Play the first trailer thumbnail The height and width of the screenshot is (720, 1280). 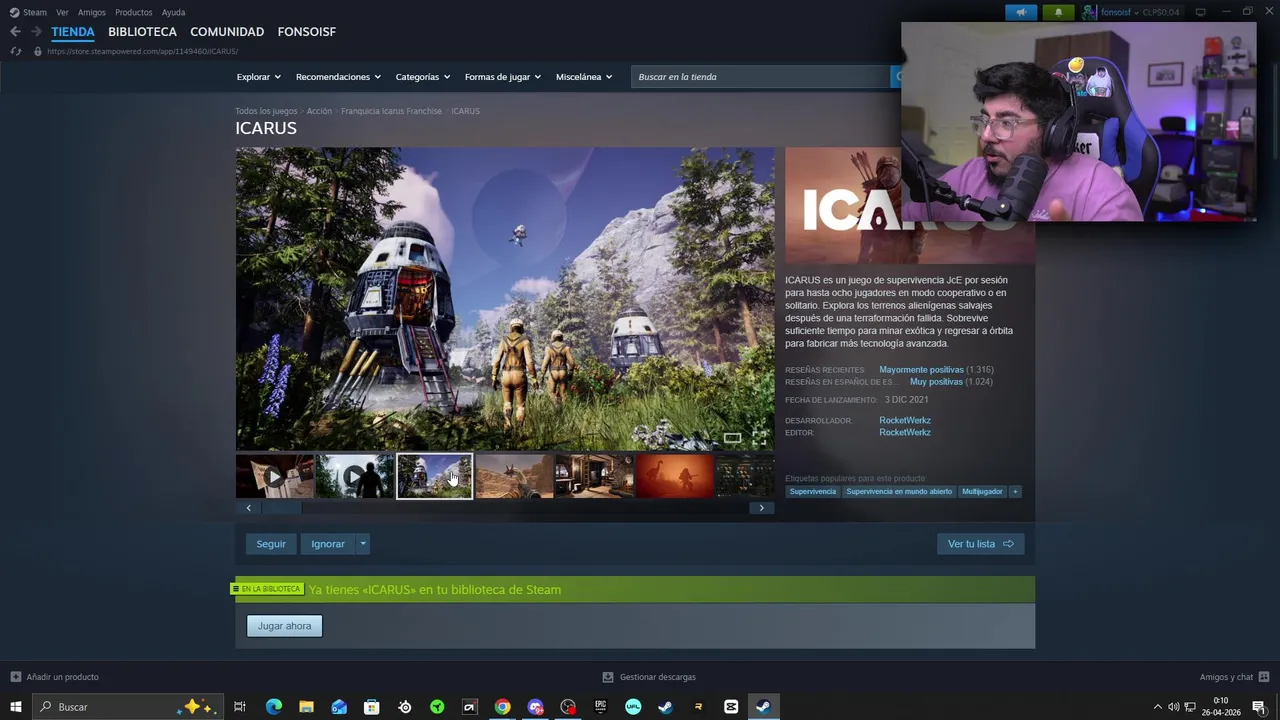[275, 477]
